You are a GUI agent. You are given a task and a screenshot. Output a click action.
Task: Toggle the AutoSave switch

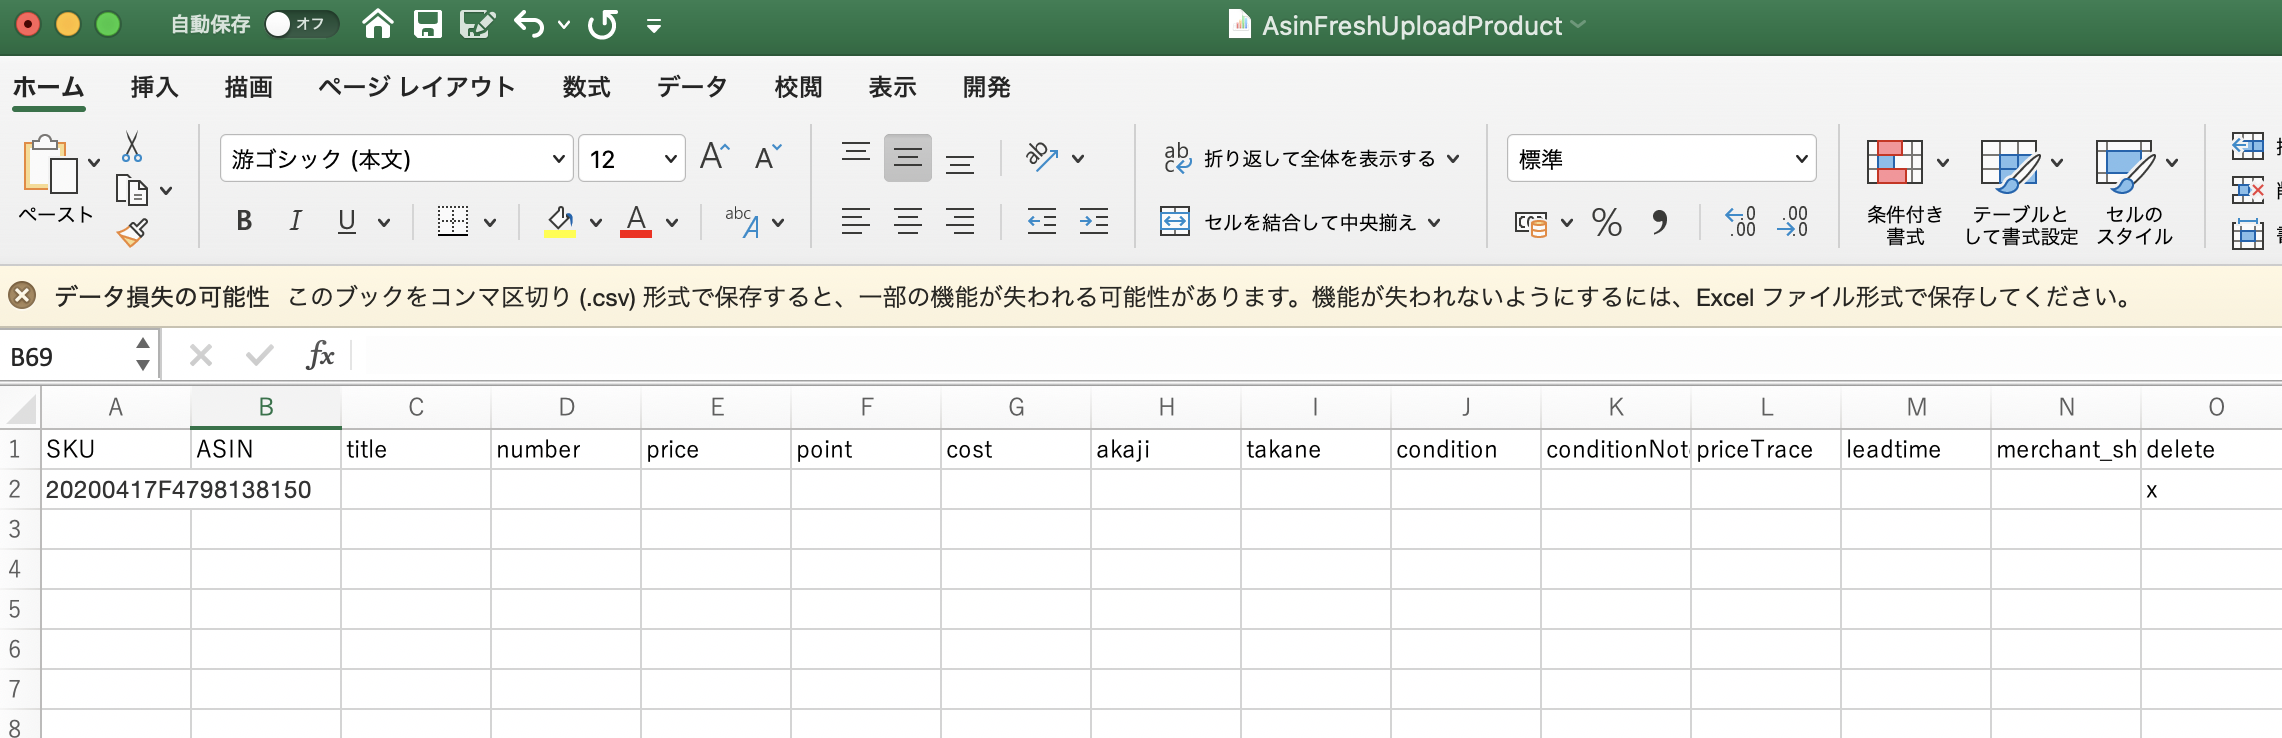point(301,24)
